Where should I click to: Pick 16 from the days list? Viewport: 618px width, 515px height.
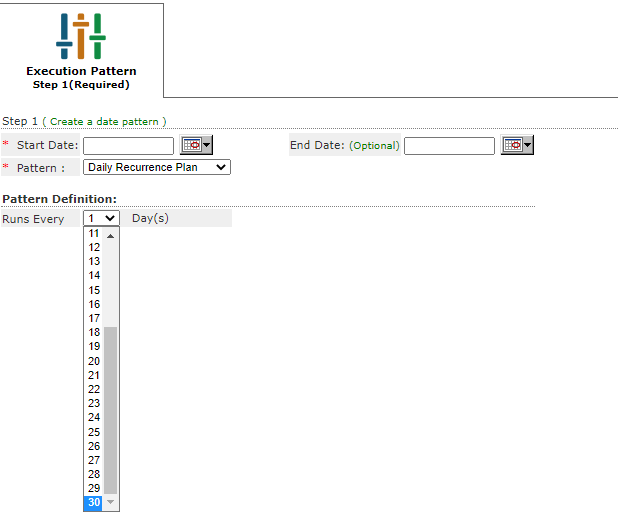pyautogui.click(x=94, y=304)
